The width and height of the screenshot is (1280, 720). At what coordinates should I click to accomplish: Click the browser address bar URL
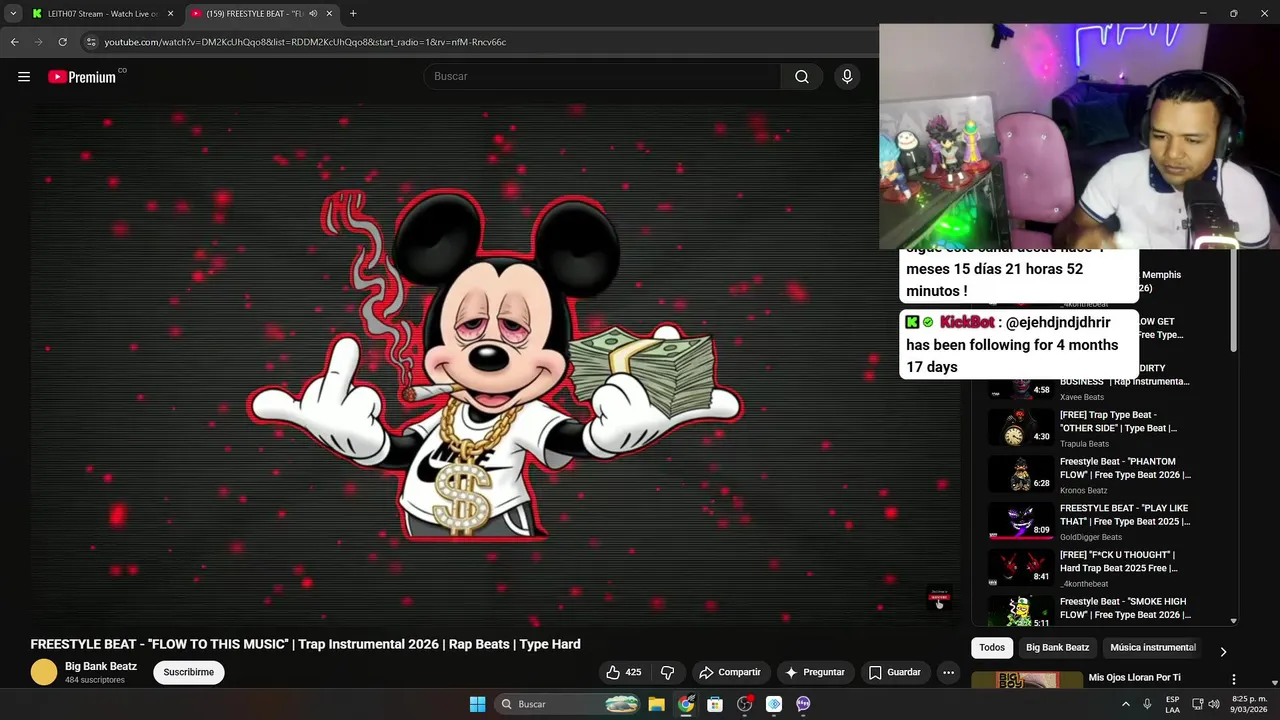pos(305,42)
